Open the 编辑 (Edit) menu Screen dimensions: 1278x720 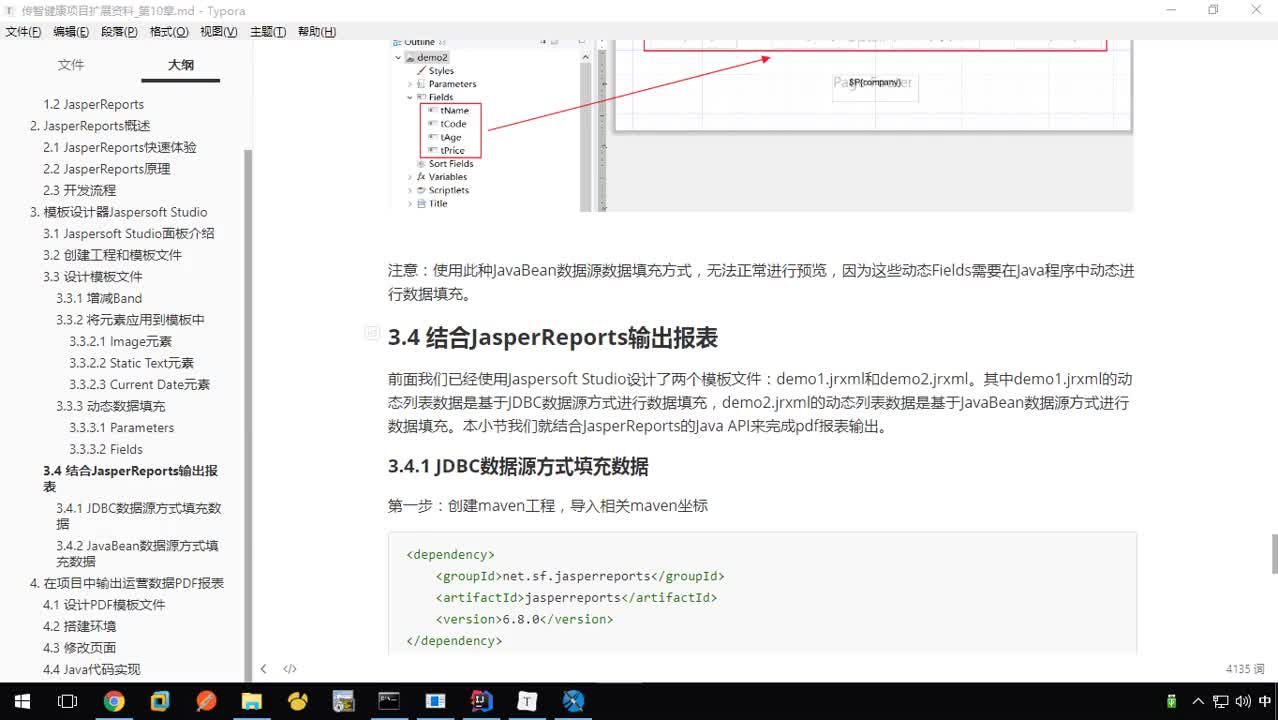[71, 32]
